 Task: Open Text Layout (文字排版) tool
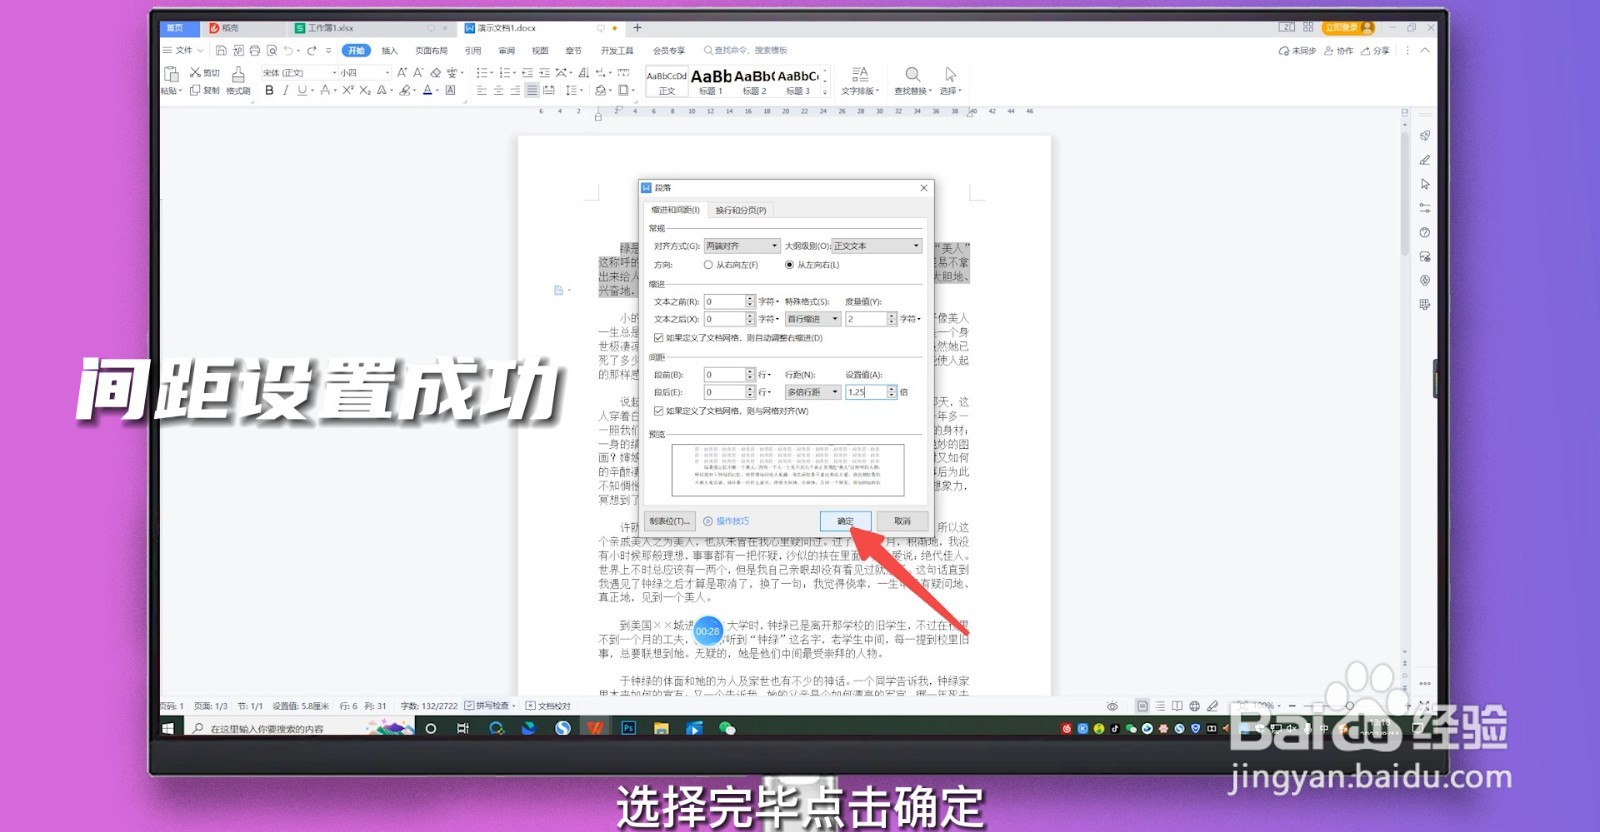coord(860,80)
